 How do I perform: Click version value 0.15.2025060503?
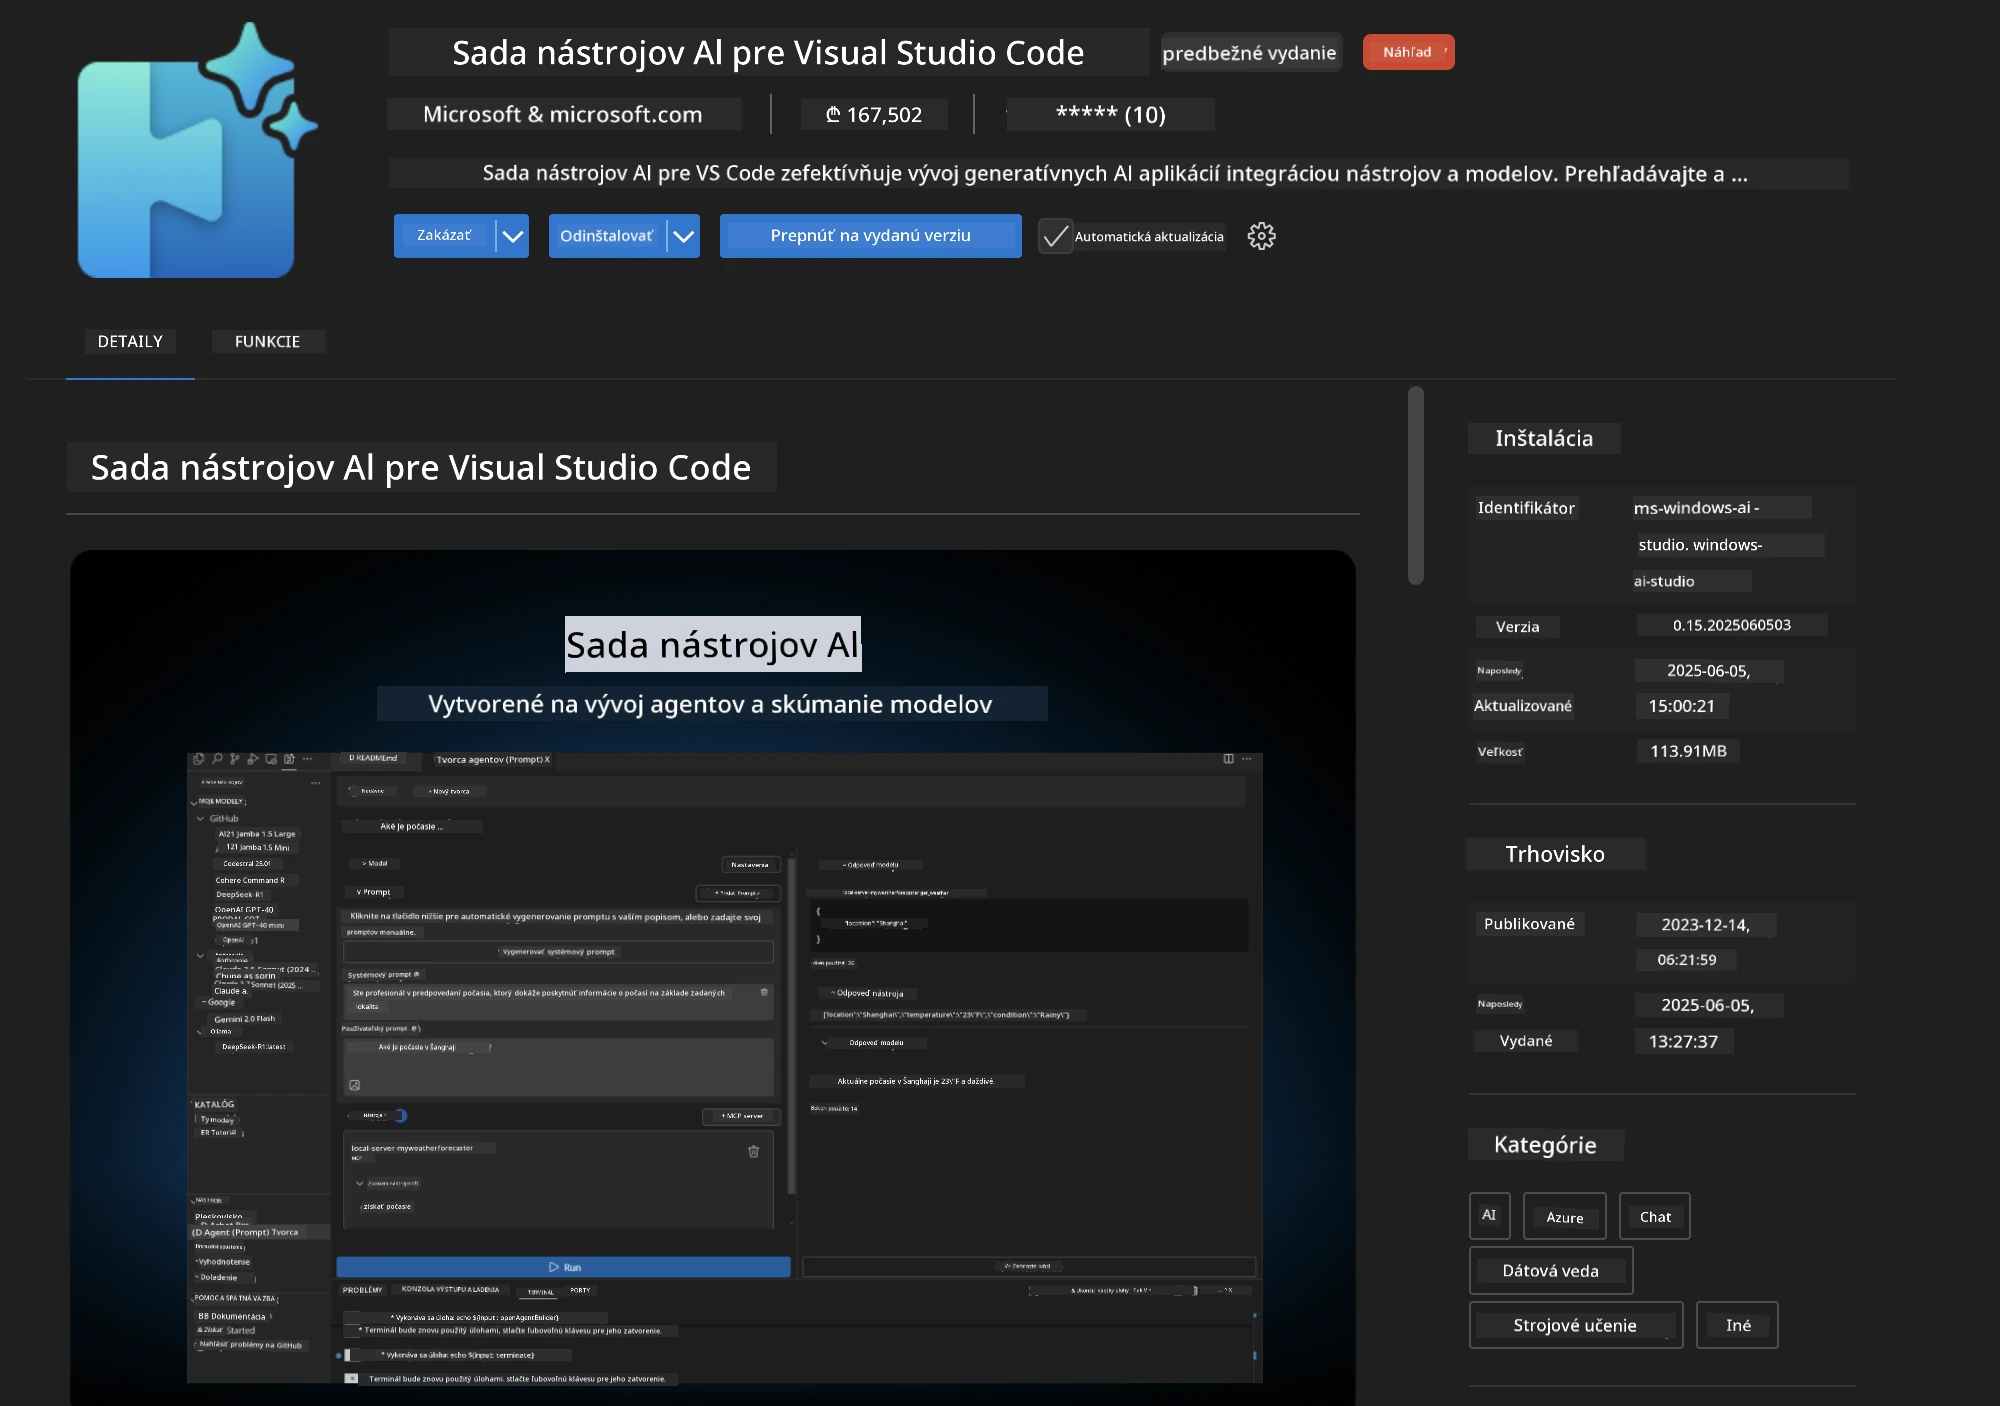click(1732, 625)
